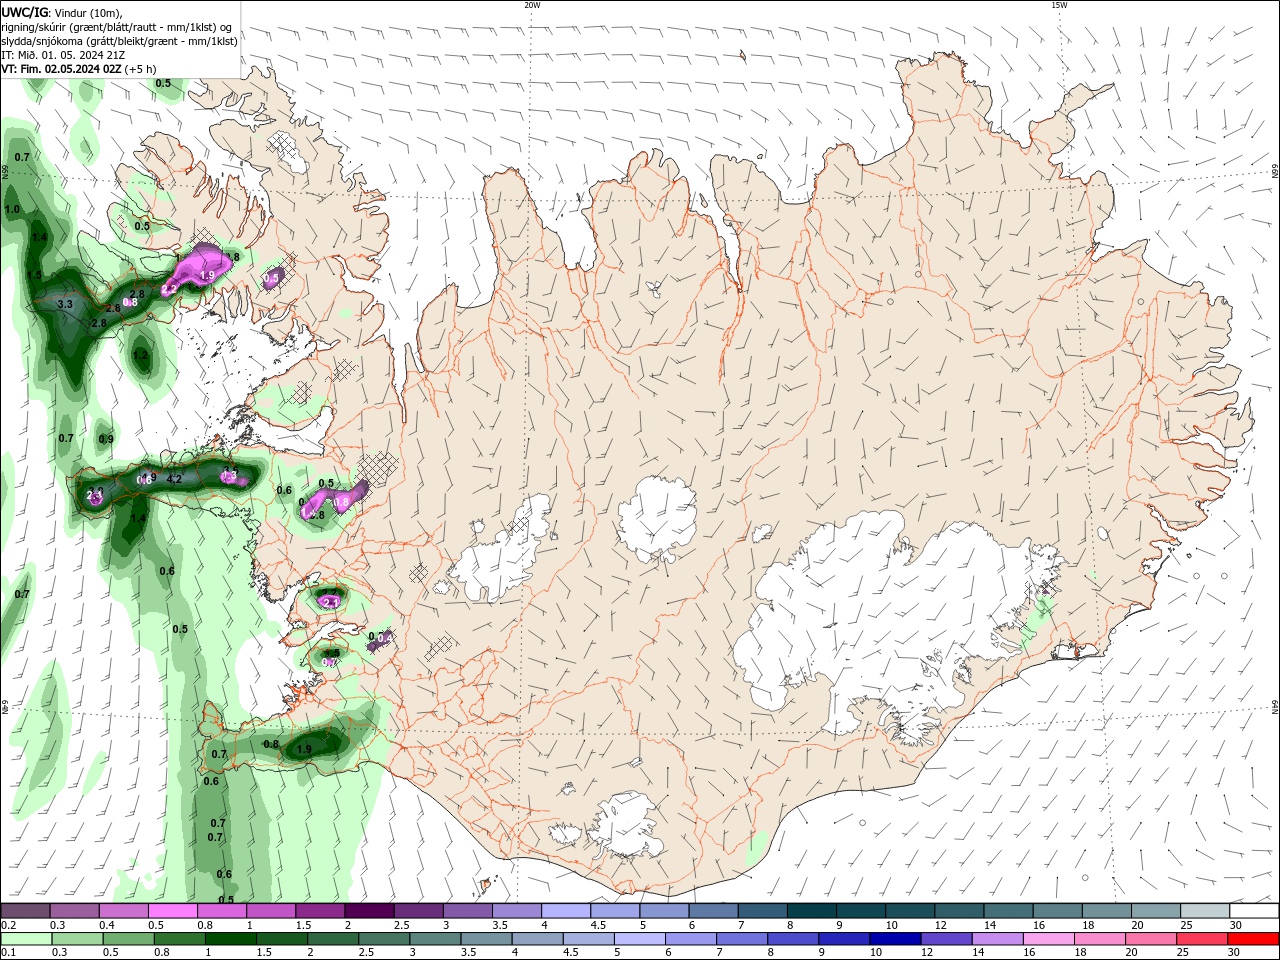Image resolution: width=1280 pixels, height=960 pixels.
Task: Click the slate blue 6 snow-scale swatch
Action: coord(714,911)
